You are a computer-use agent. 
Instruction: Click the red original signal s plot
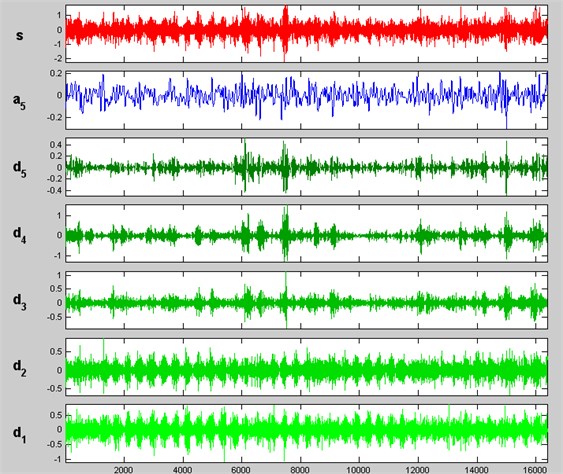[x=306, y=34]
